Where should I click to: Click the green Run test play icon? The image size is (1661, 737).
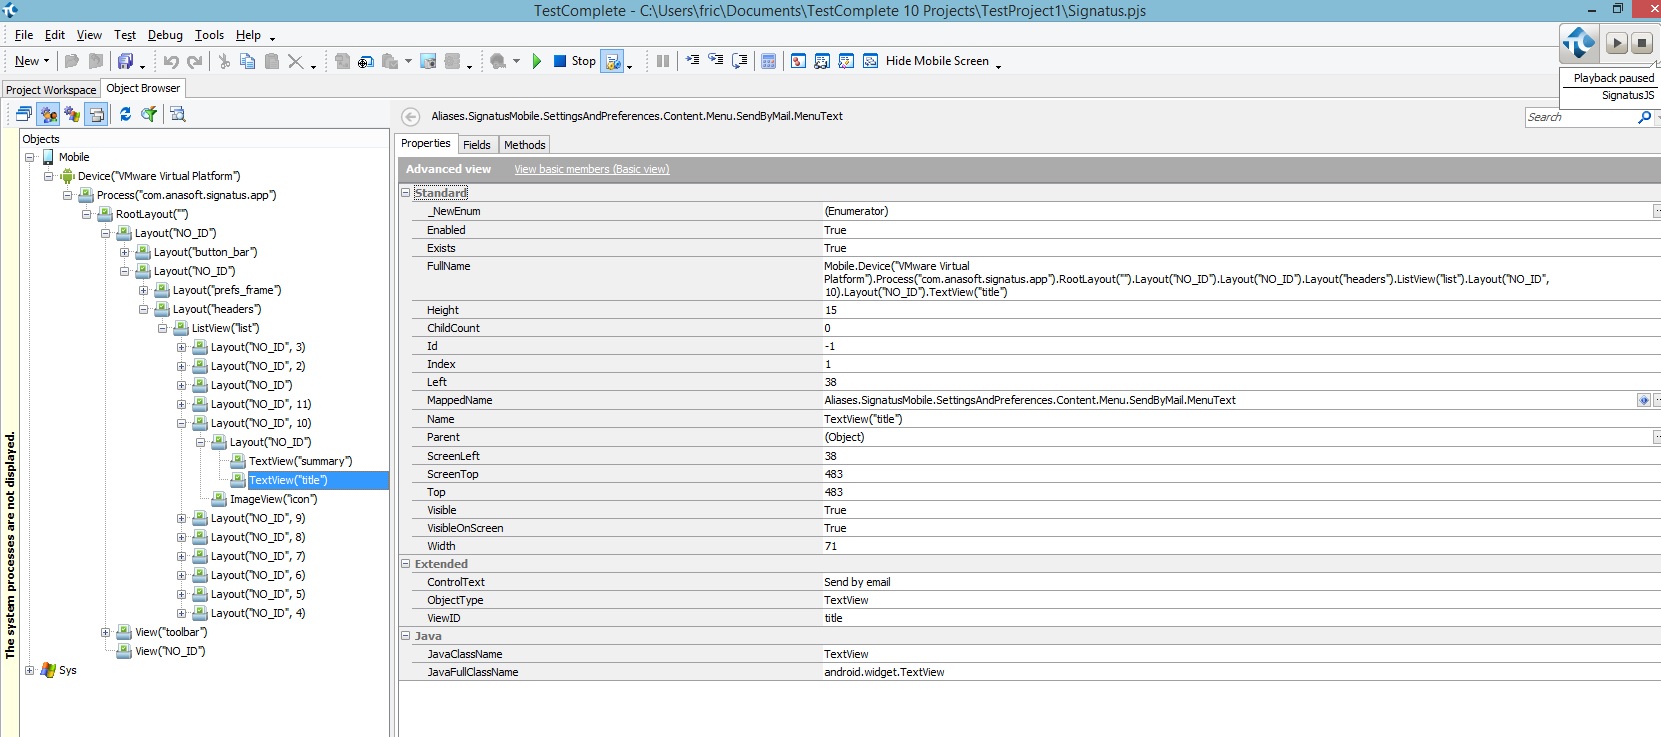[x=536, y=61]
